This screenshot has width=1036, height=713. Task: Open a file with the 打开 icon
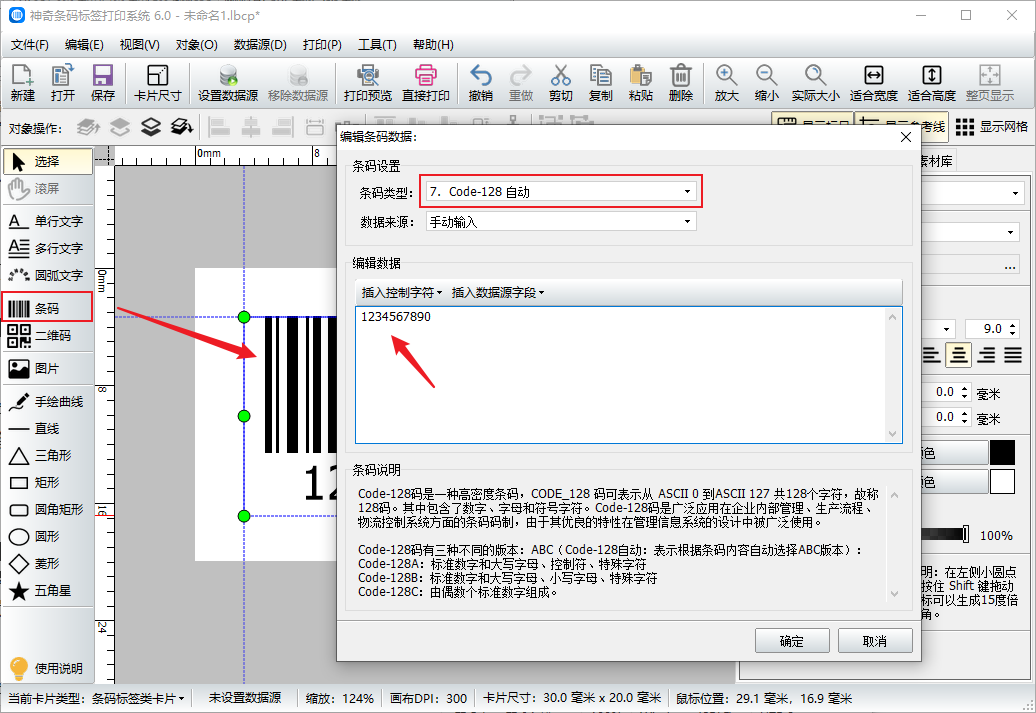63,83
